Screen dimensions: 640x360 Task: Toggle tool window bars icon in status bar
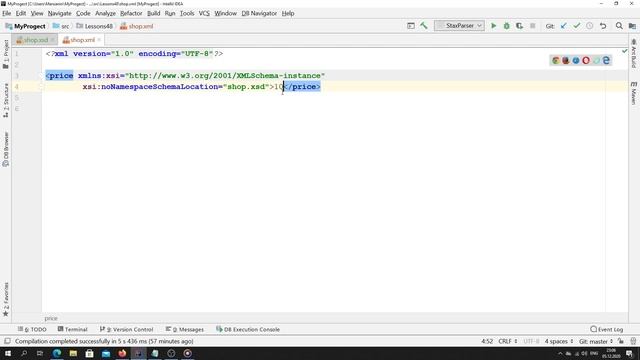click(x=7, y=341)
